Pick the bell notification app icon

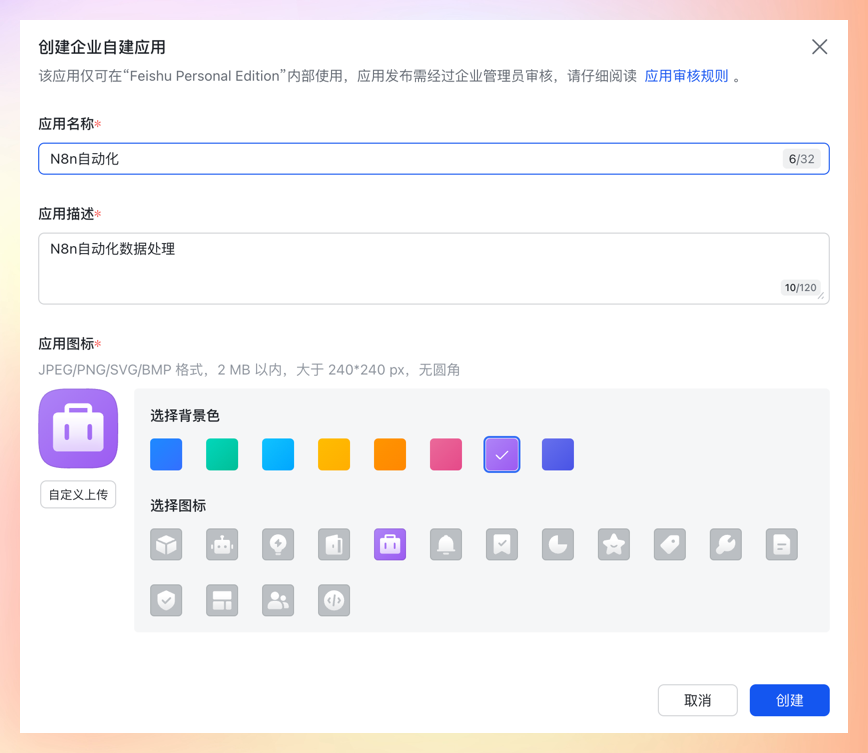pos(446,544)
